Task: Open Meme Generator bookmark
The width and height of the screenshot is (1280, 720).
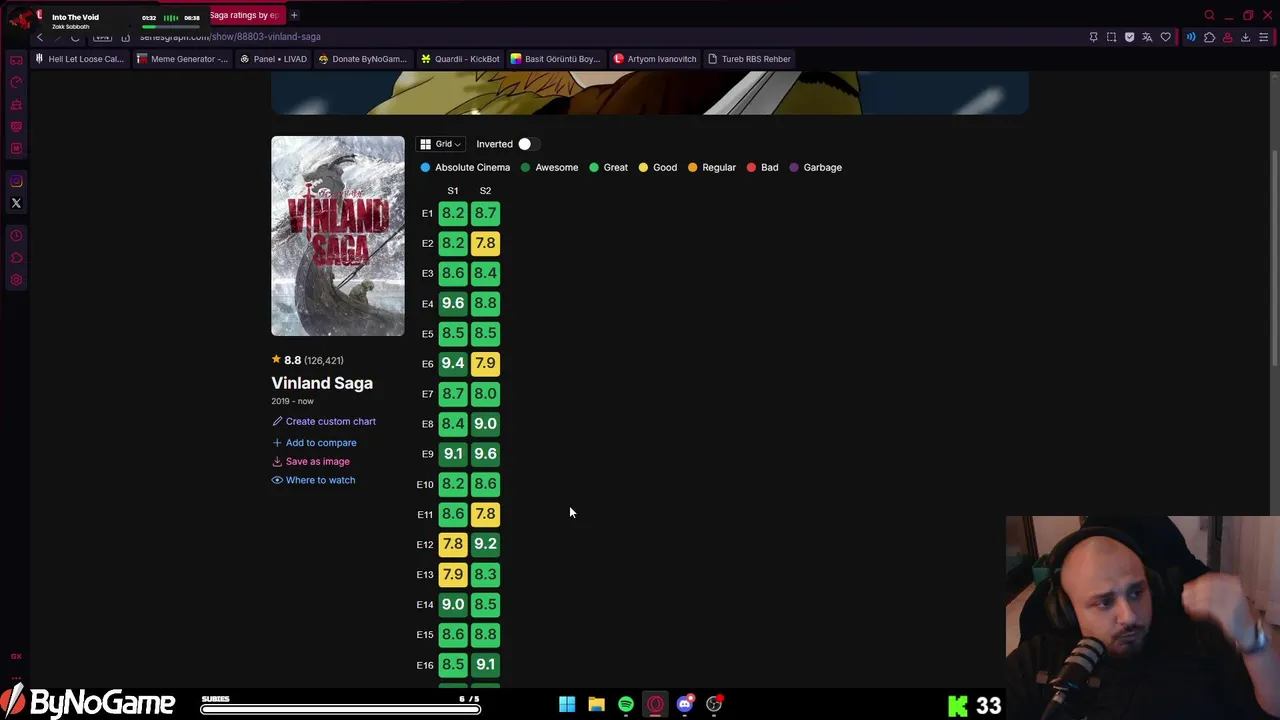Action: (x=182, y=59)
